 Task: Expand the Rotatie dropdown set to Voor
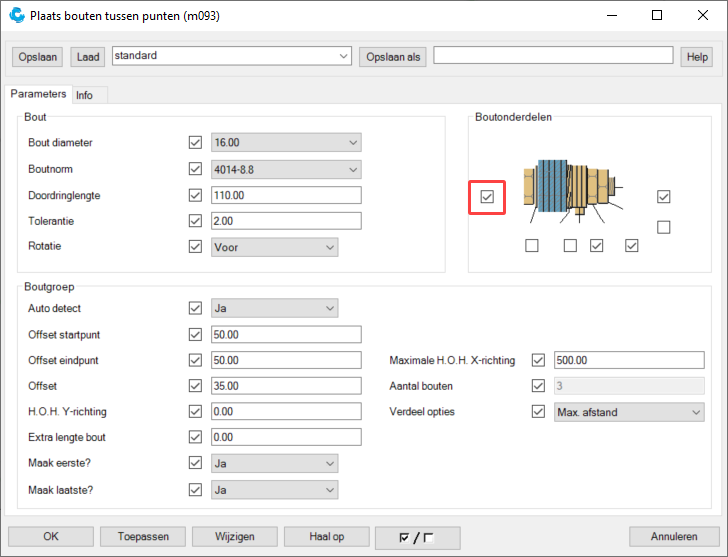(275, 247)
